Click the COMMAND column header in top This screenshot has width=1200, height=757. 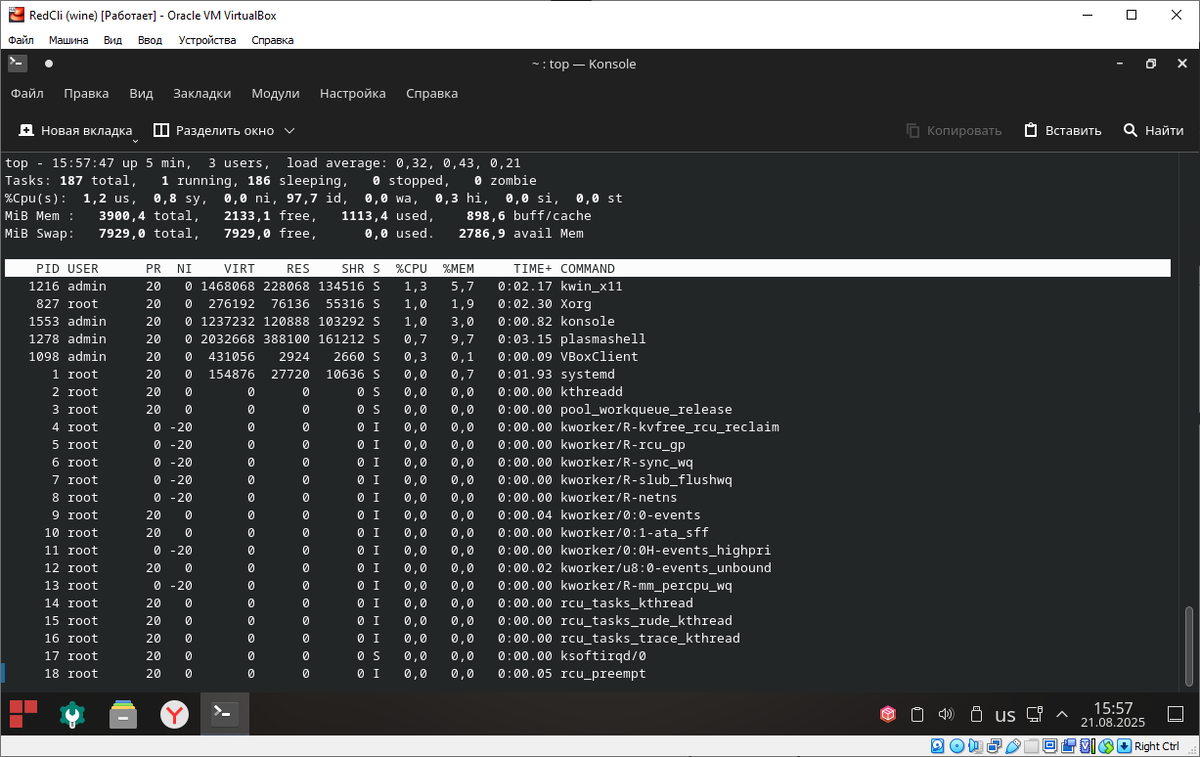pos(588,269)
